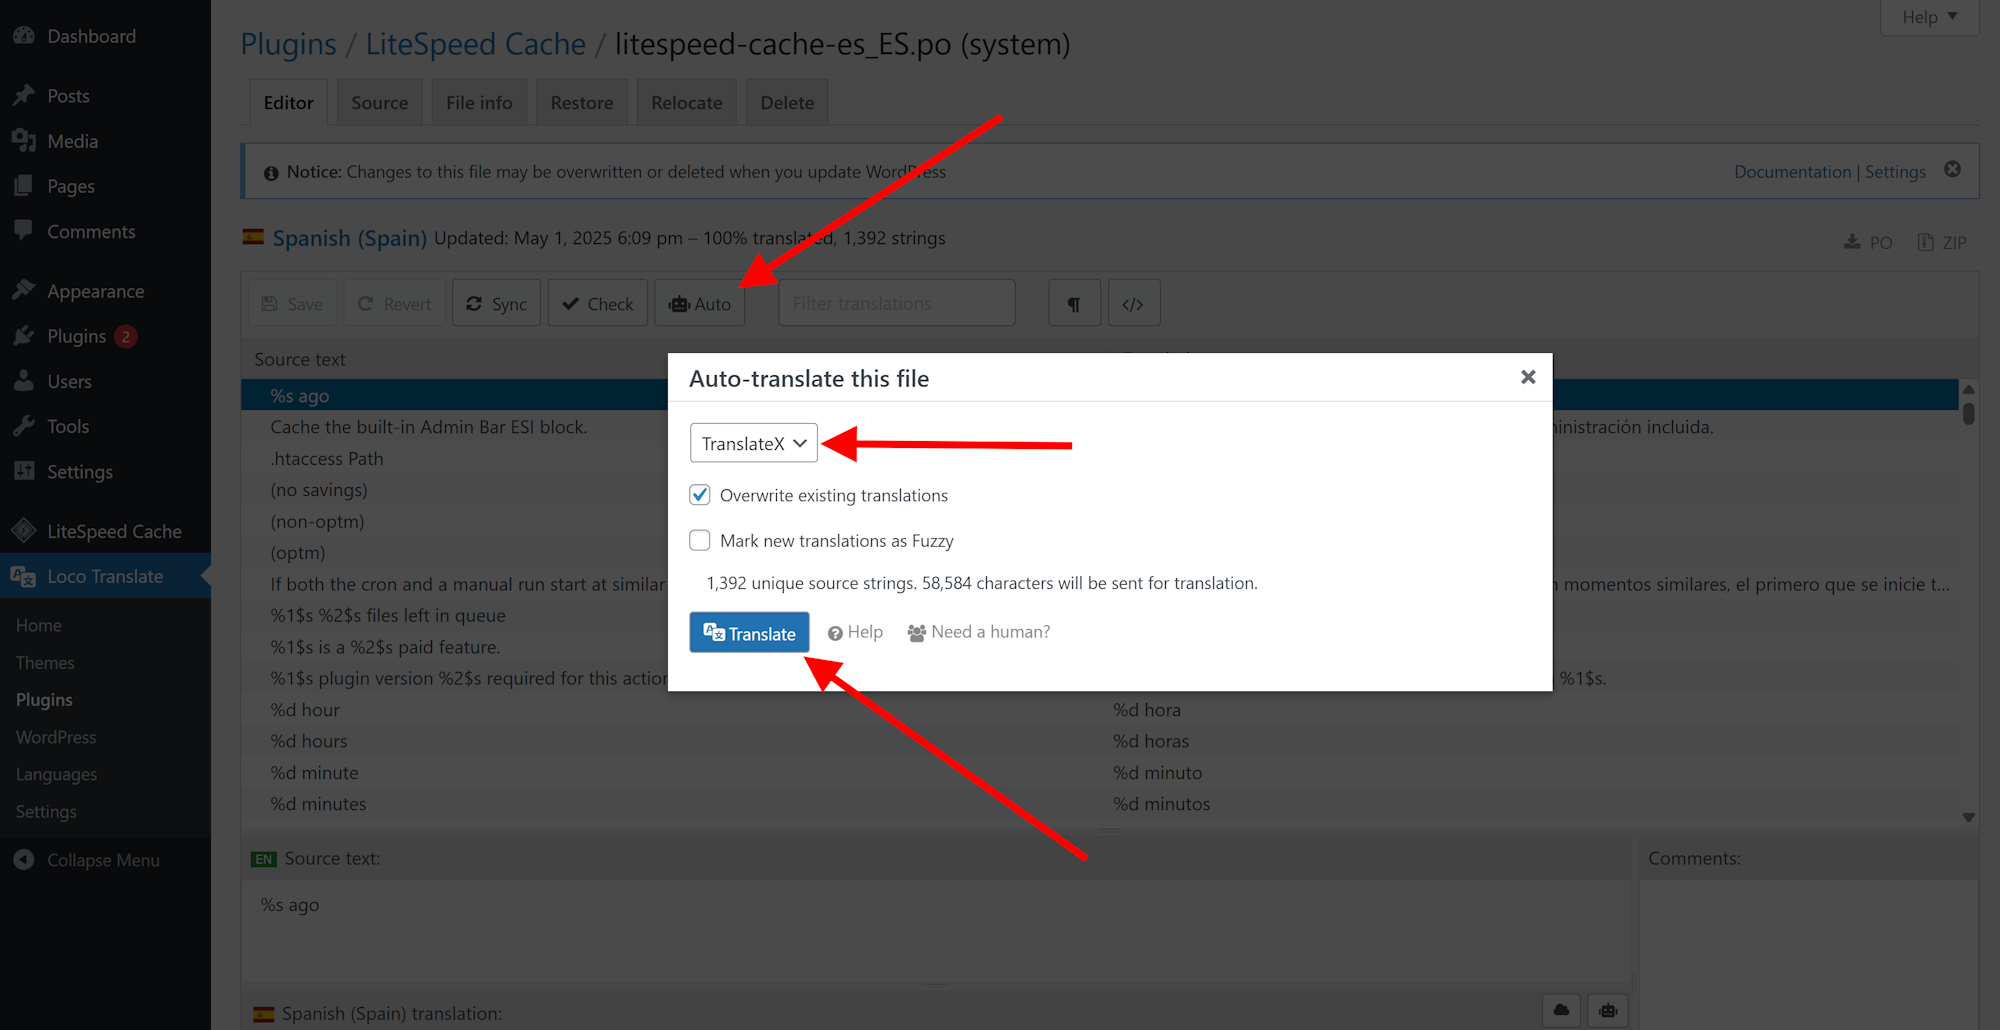Click the Spanish (Spain) language link
The height and width of the screenshot is (1030, 2000).
349,238
